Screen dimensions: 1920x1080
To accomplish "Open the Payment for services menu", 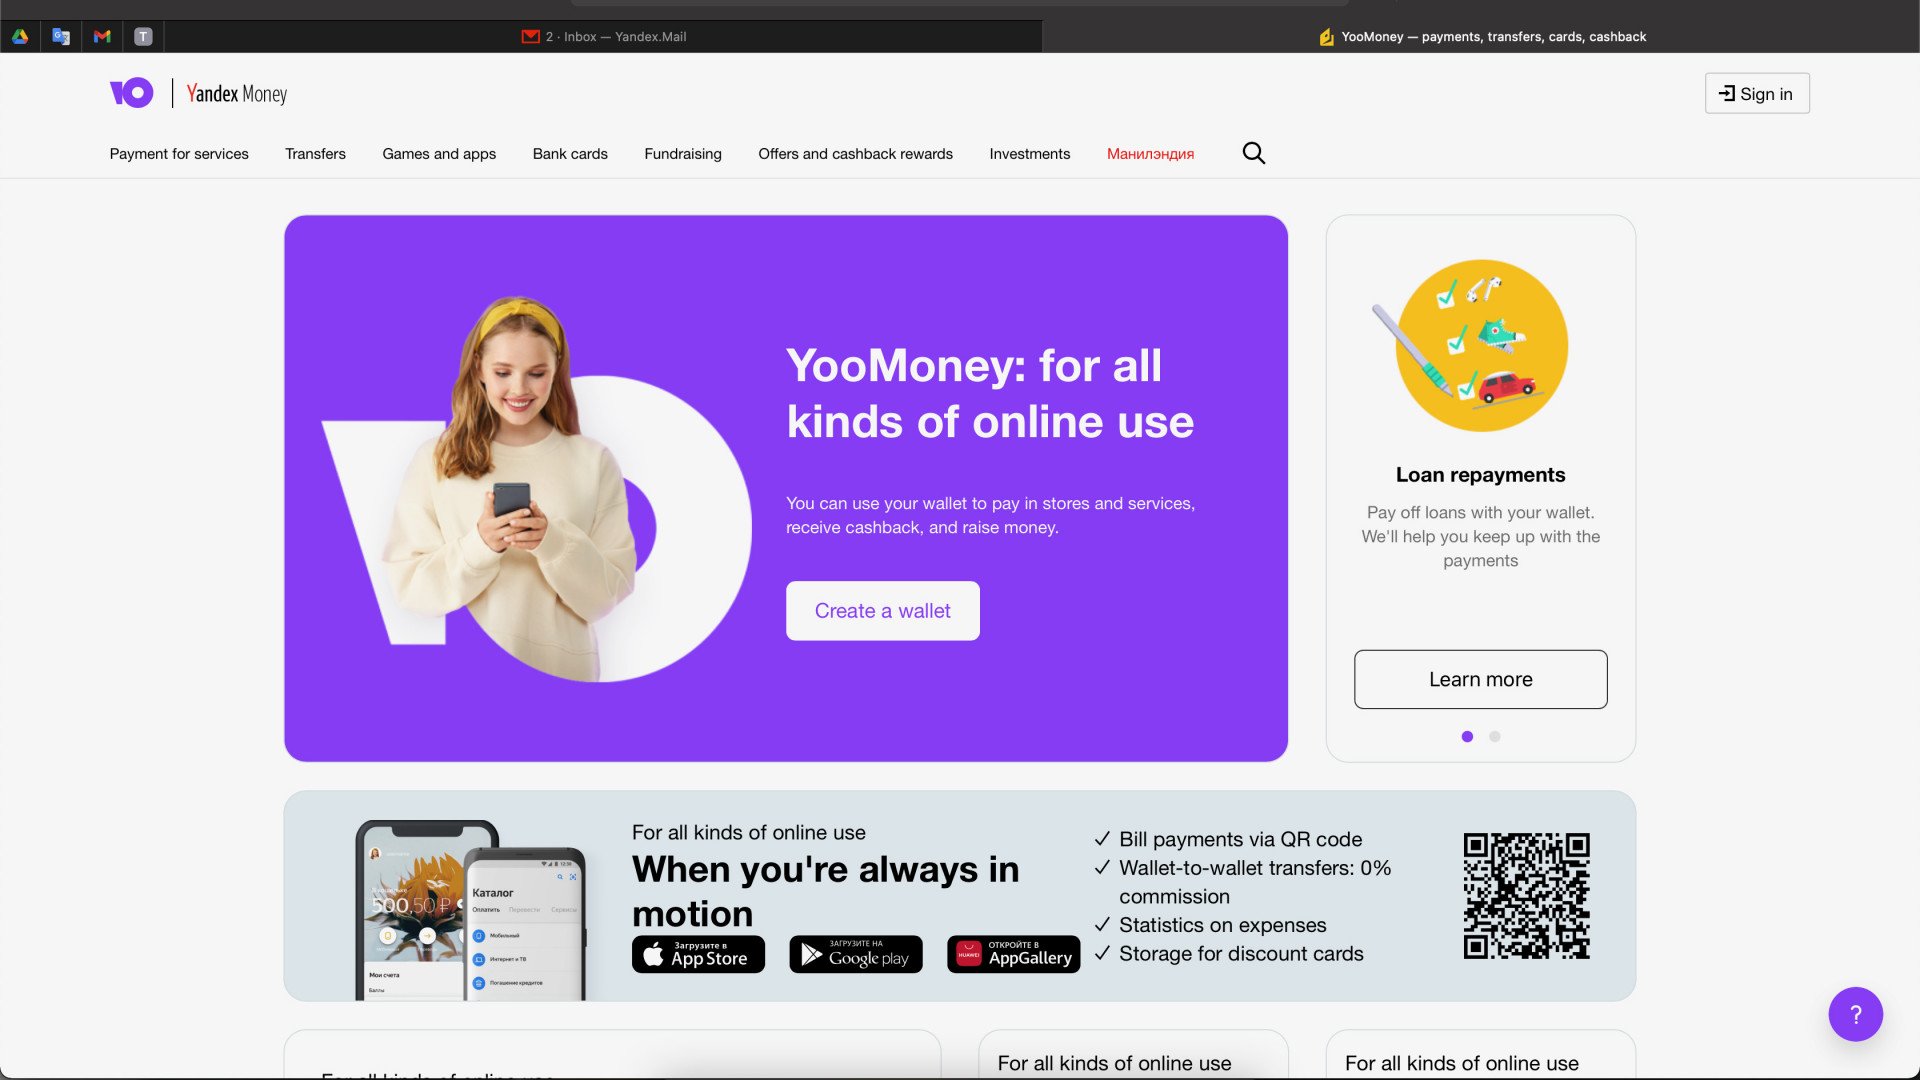I will (x=179, y=153).
